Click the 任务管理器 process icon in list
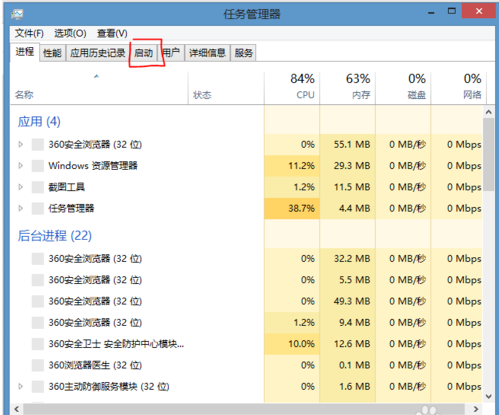This screenshot has width=499, height=415. point(38,208)
